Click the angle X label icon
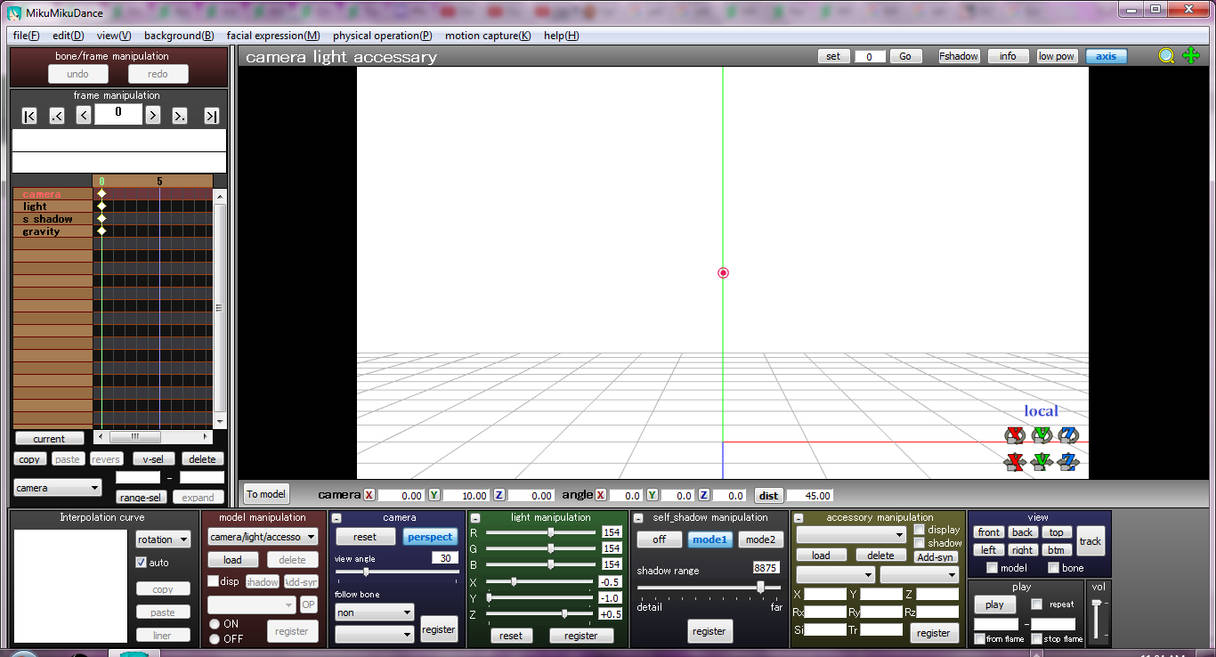1216x657 pixels. pos(601,495)
